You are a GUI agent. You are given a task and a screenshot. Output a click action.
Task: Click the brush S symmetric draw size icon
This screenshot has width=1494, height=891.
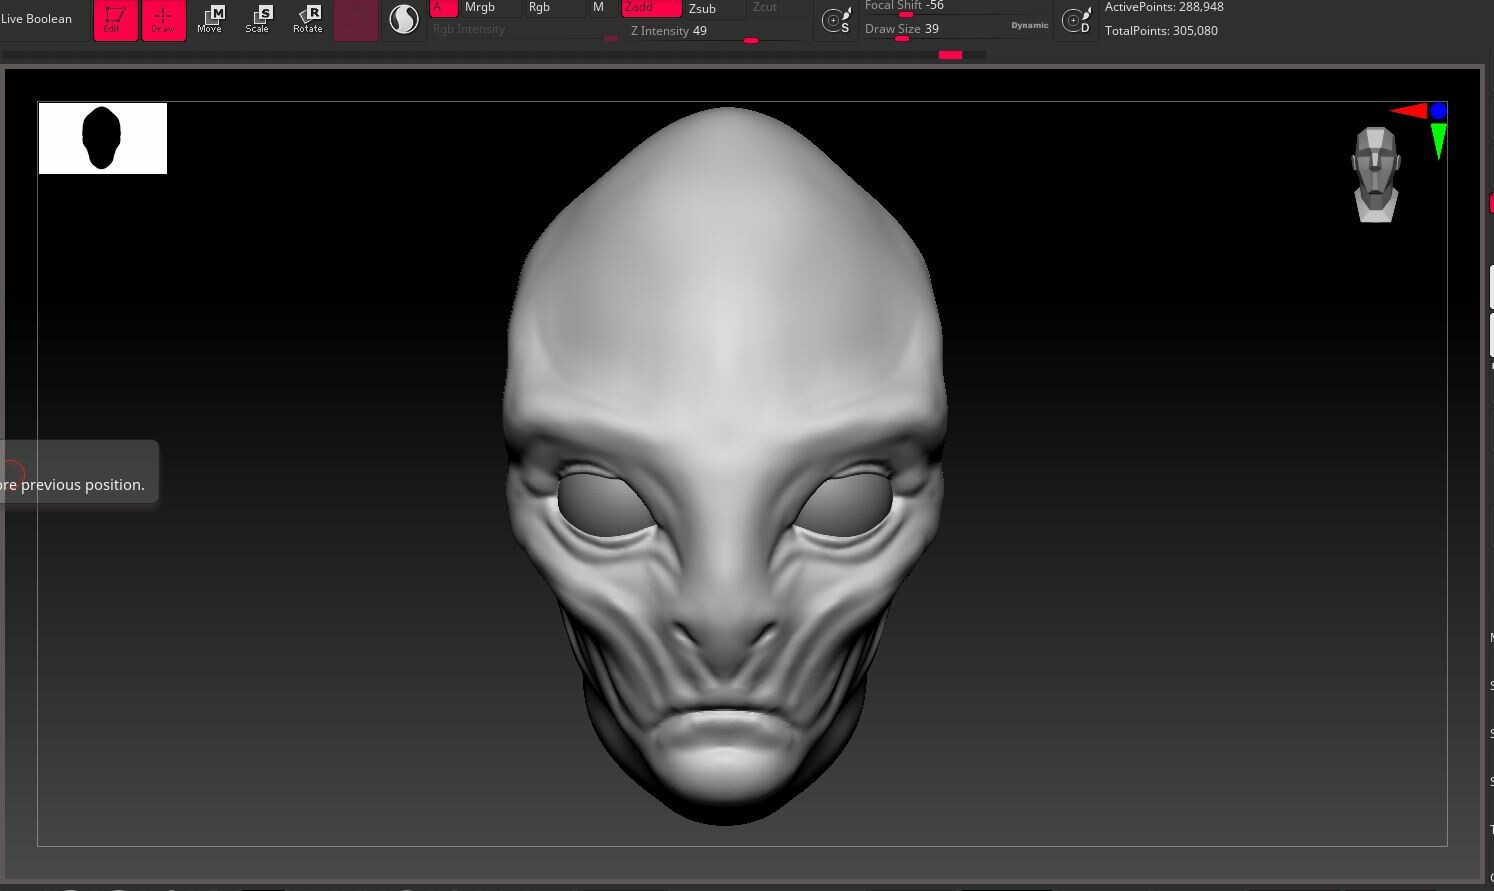point(836,20)
